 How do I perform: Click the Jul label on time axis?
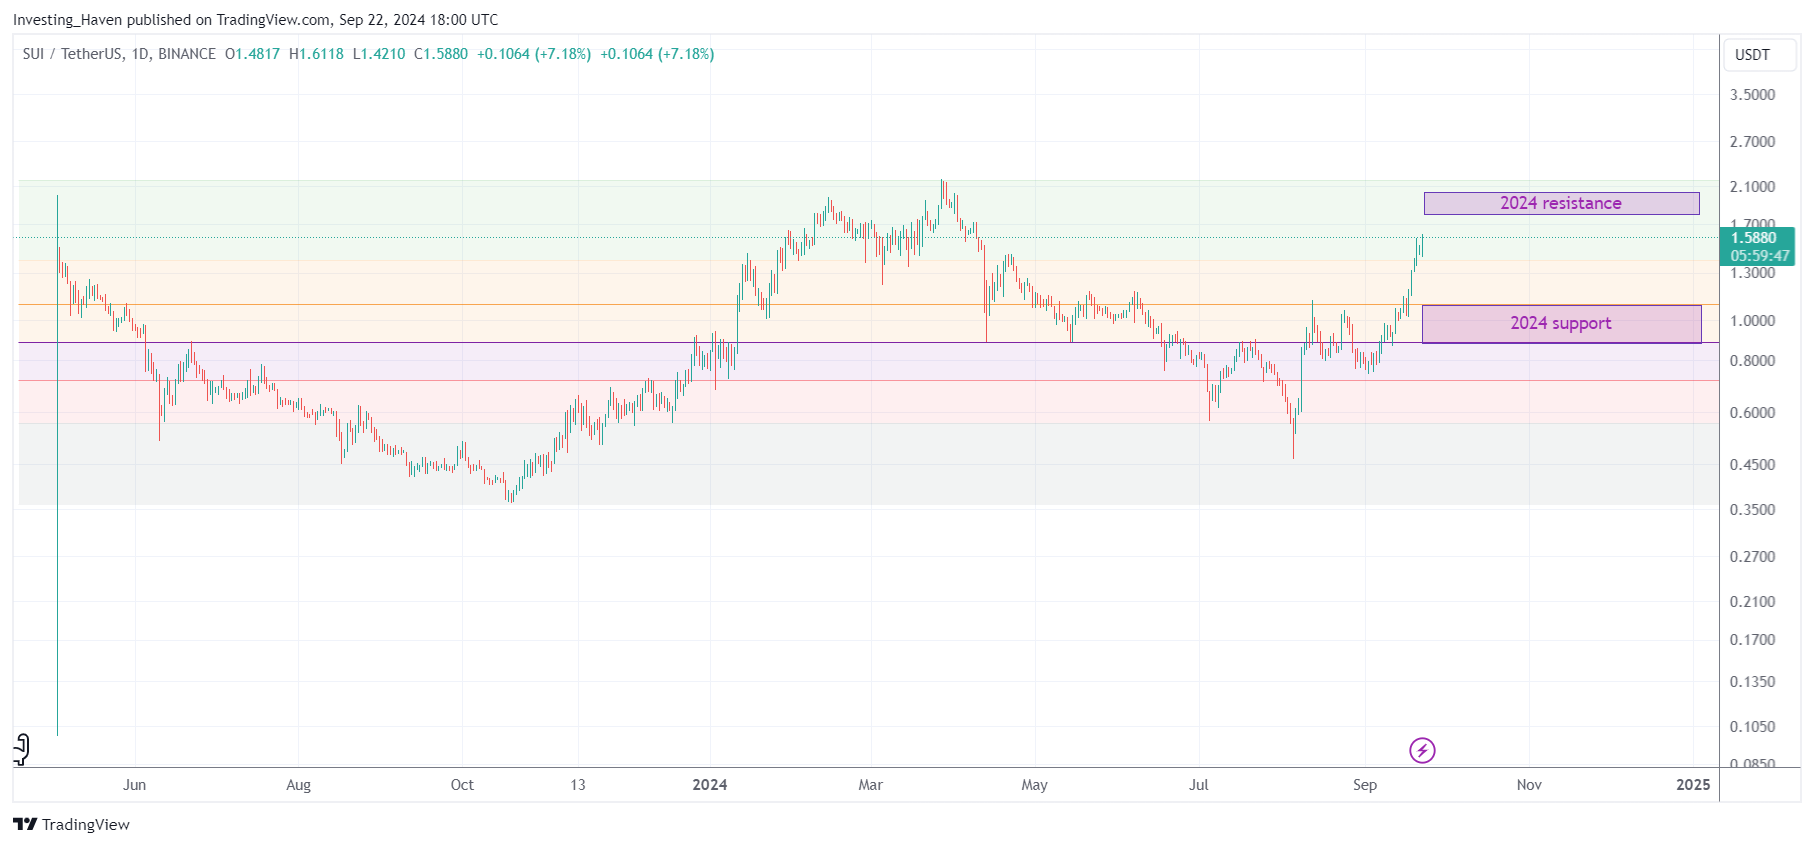tap(1198, 785)
